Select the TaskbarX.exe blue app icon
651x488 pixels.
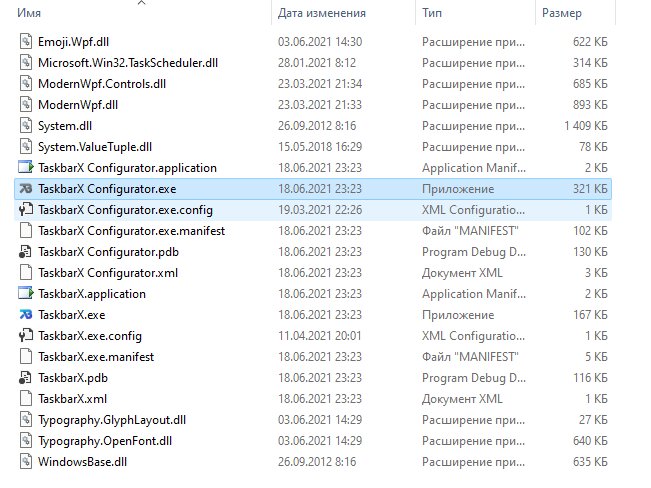click(26, 315)
